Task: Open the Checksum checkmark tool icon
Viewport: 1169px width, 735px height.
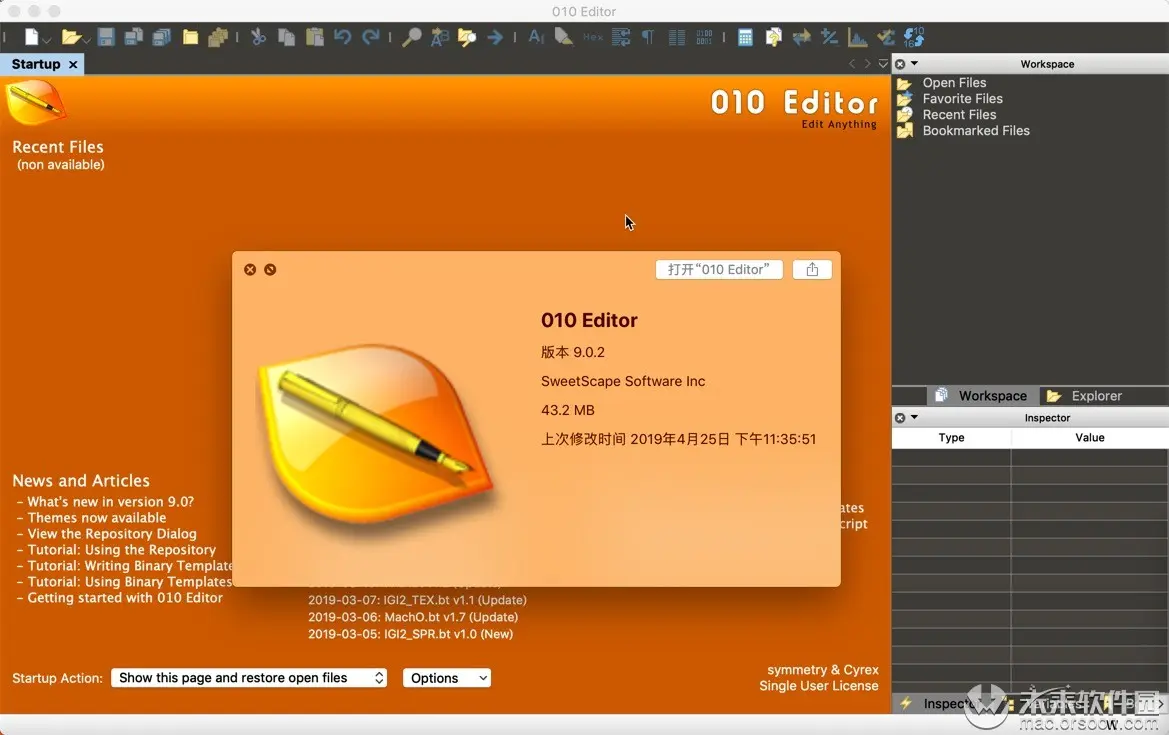Action: pos(886,37)
